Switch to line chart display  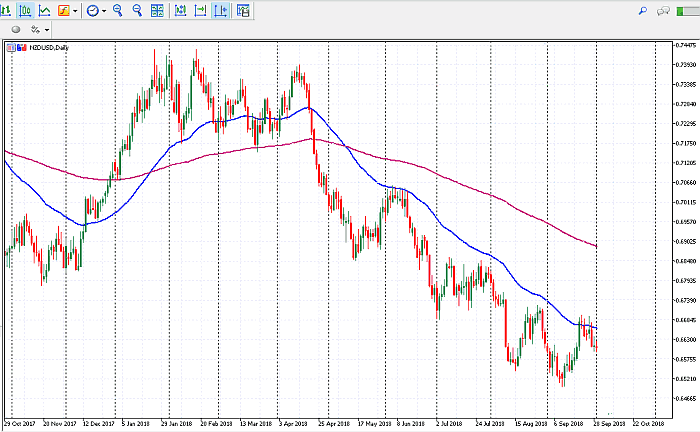(x=44, y=10)
